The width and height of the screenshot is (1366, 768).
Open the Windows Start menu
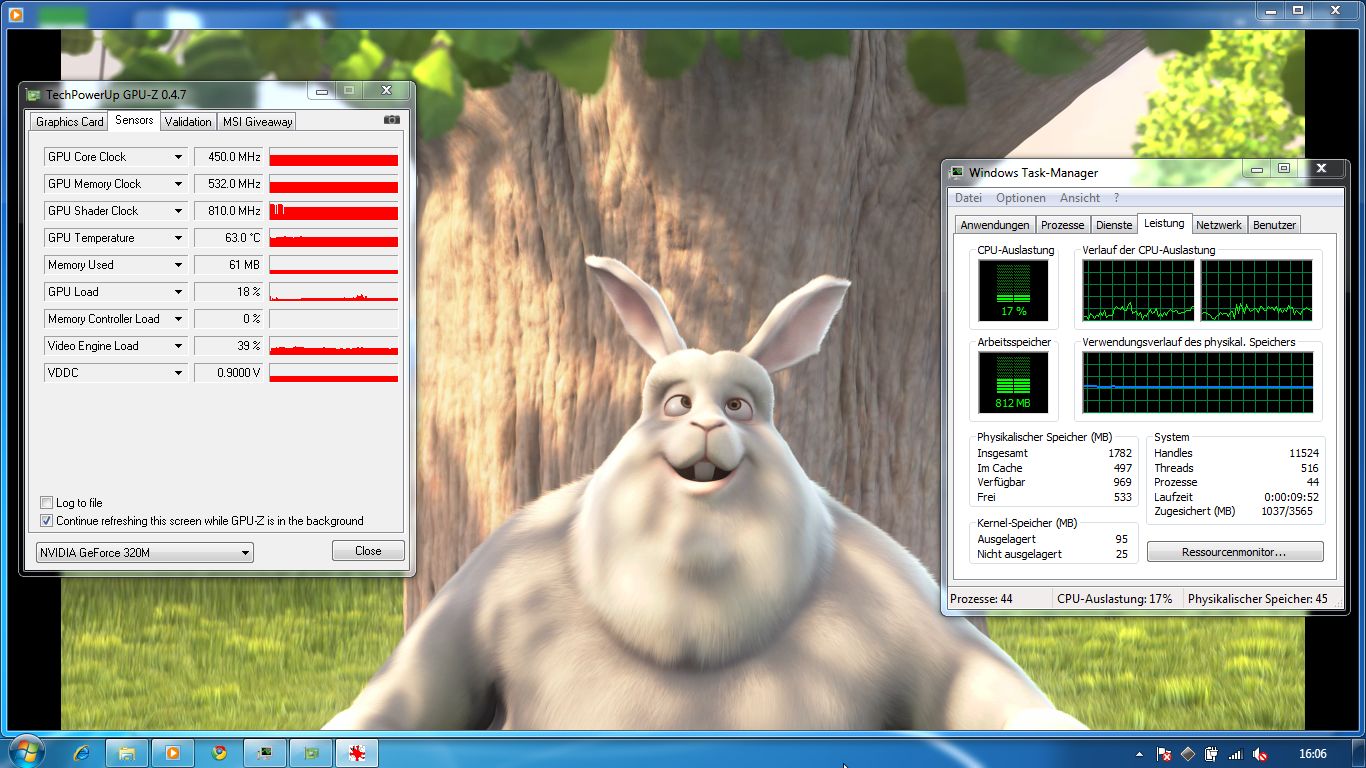tap(26, 752)
